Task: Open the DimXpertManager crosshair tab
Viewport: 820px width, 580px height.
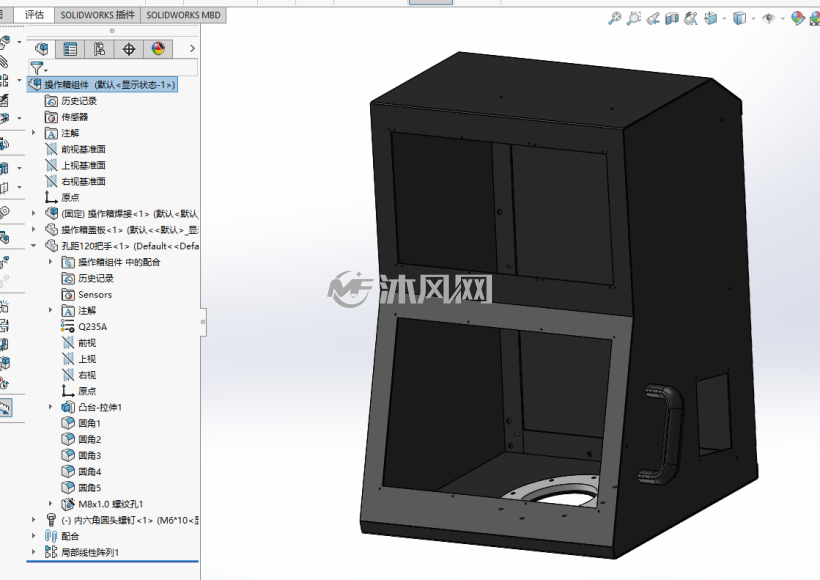Action: pyautogui.click(x=129, y=49)
